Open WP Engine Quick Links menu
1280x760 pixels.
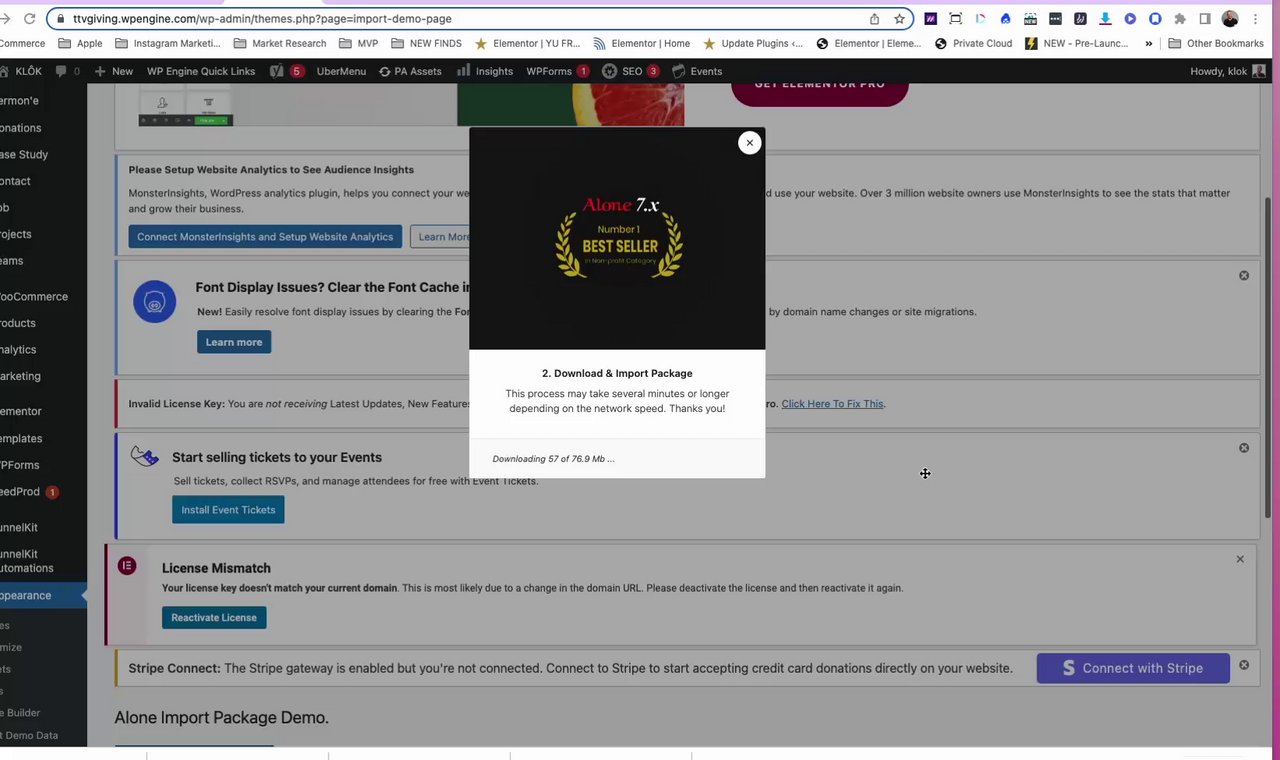click(x=201, y=71)
